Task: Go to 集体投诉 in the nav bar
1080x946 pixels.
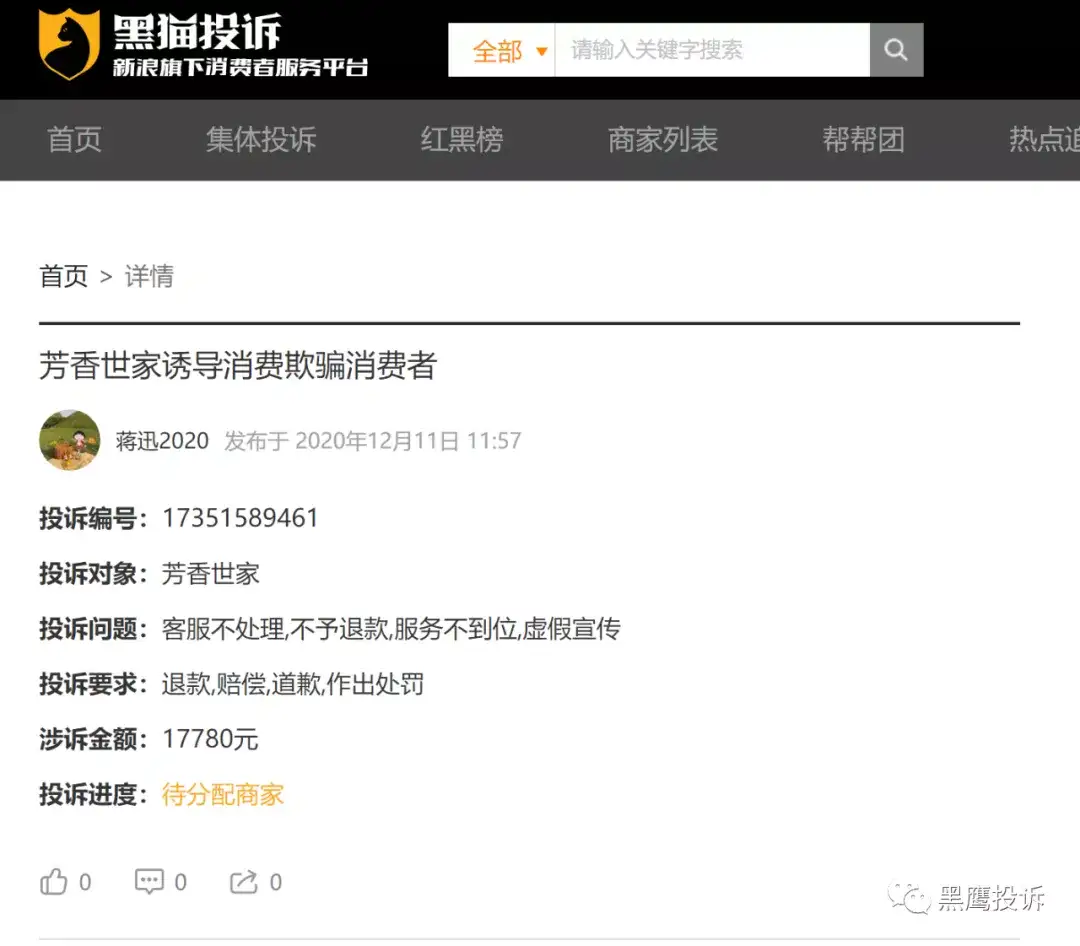Action: click(261, 140)
